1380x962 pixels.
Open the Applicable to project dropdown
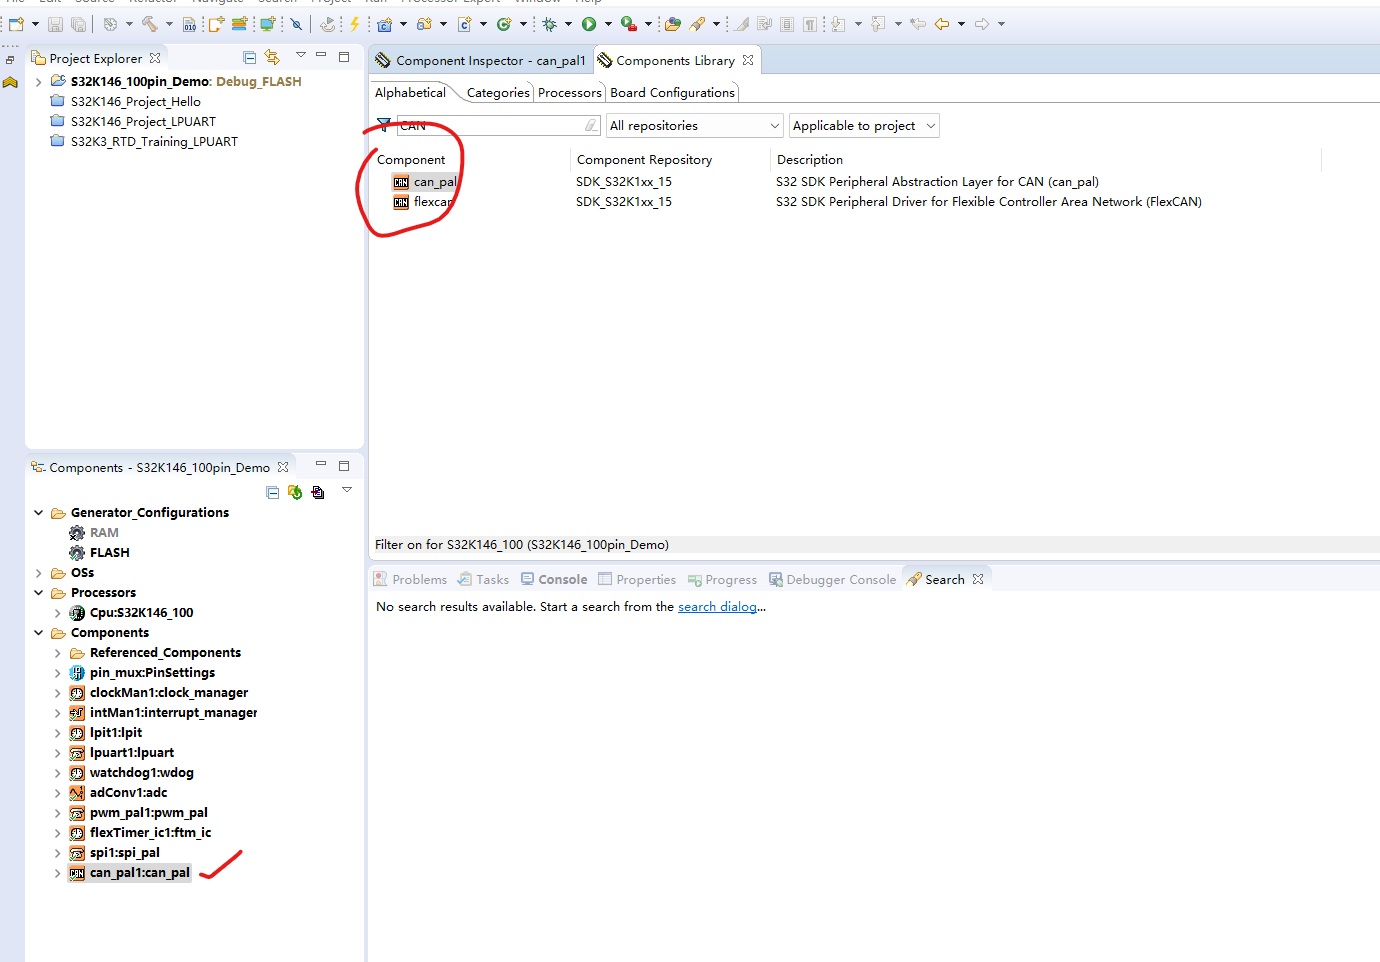point(863,125)
